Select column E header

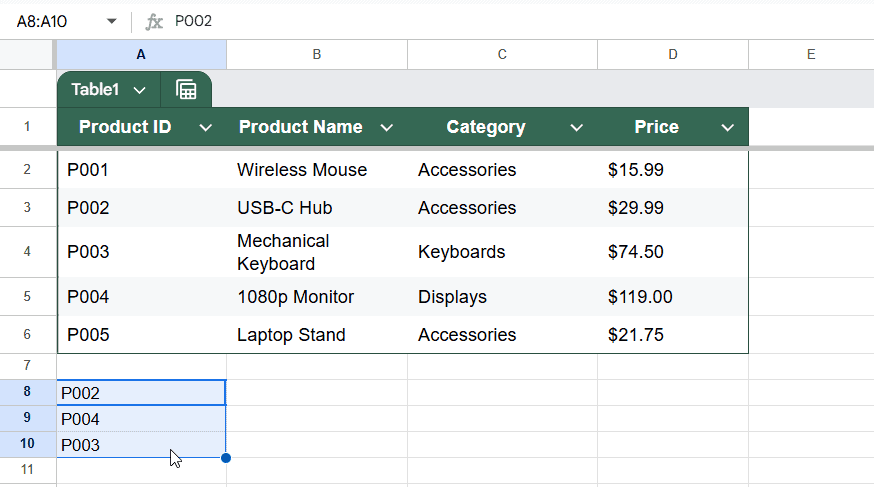(811, 55)
